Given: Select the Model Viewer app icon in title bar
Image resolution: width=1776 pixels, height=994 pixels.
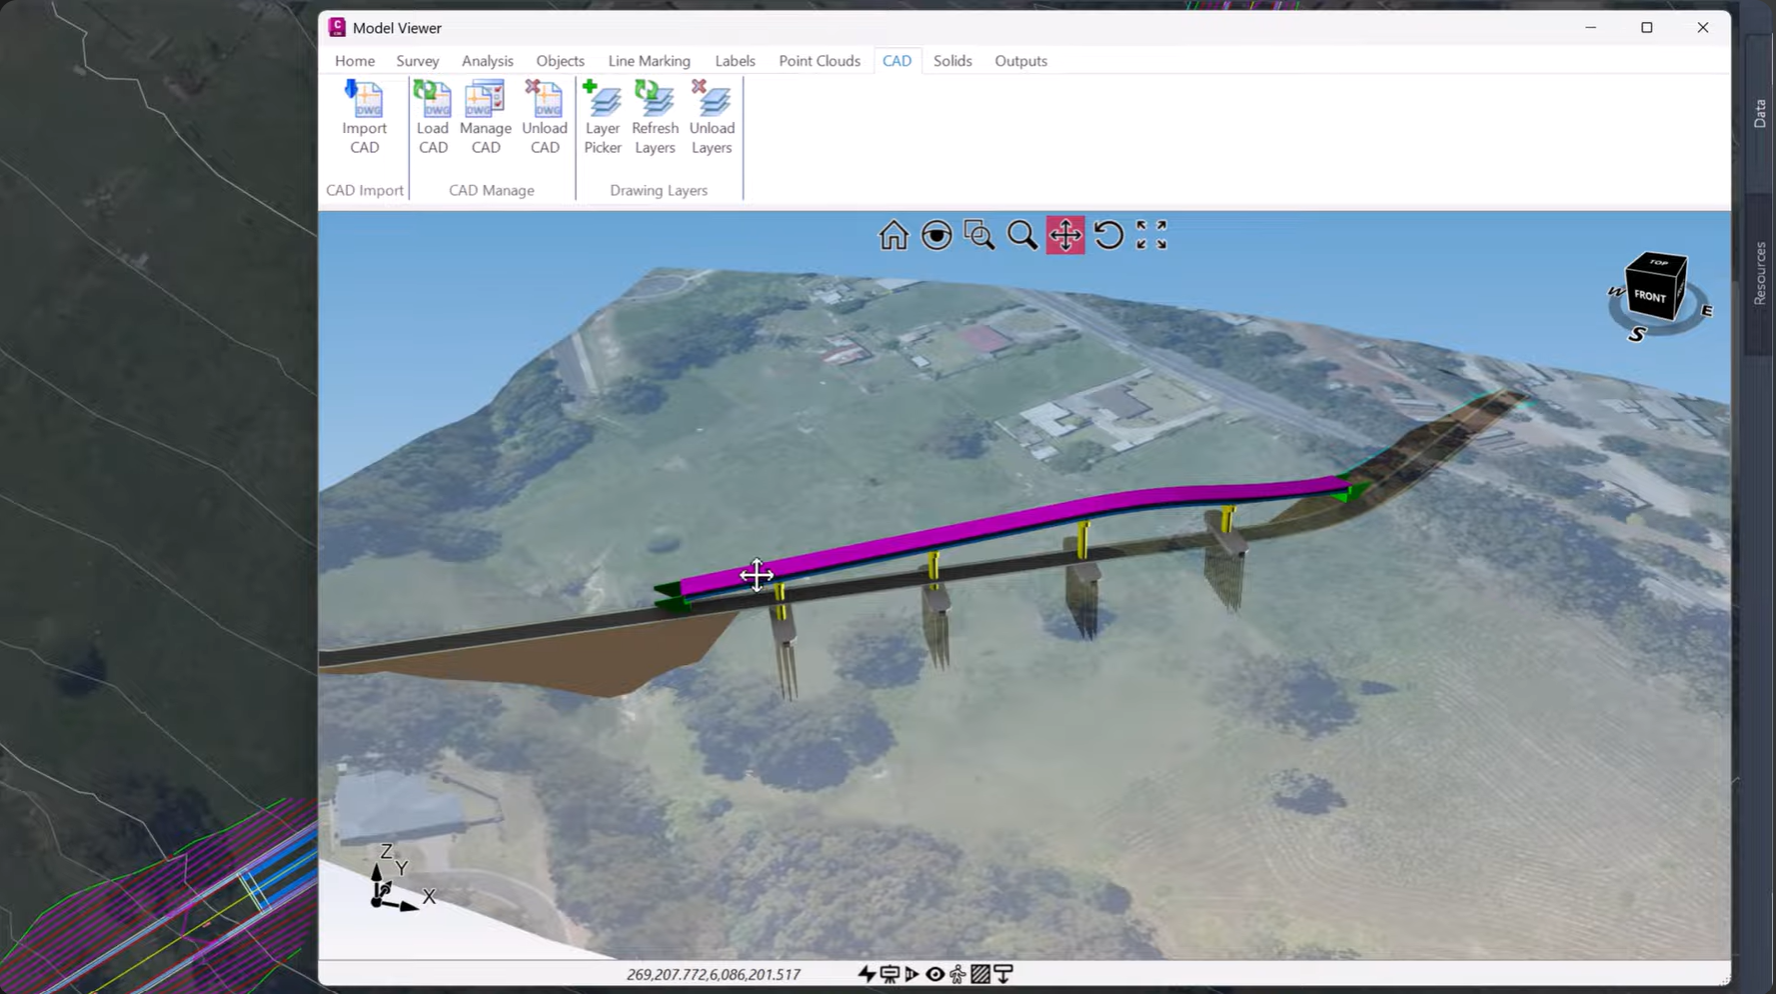Looking at the screenshot, I should pos(337,27).
